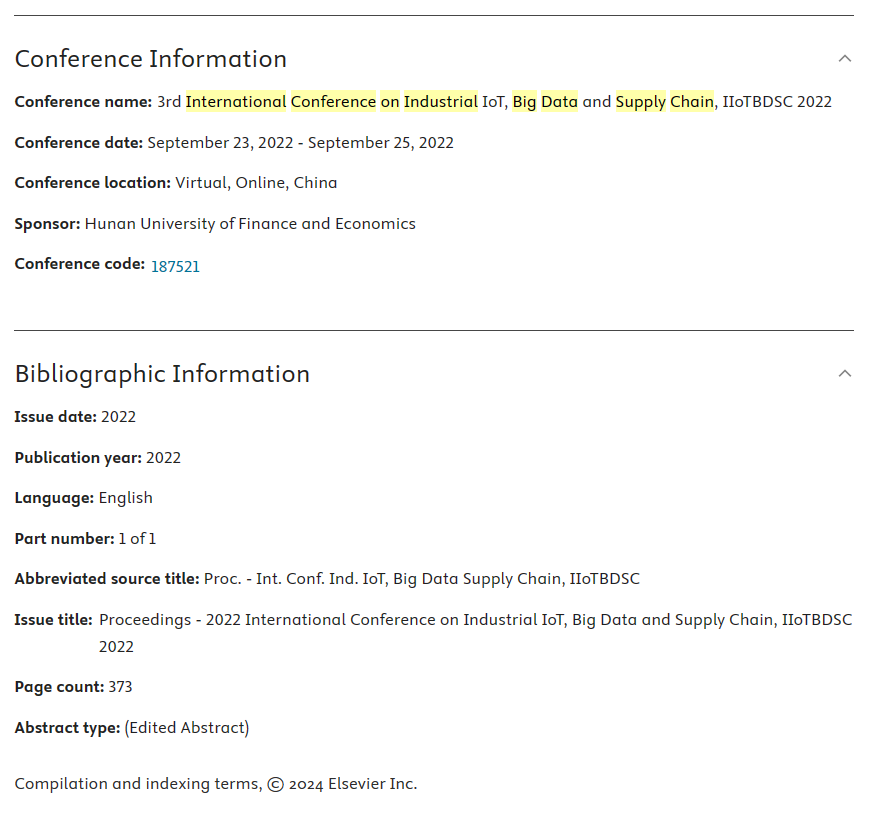The height and width of the screenshot is (817, 872).
Task: Click the highlighted word "Chain"
Action: click(x=691, y=102)
